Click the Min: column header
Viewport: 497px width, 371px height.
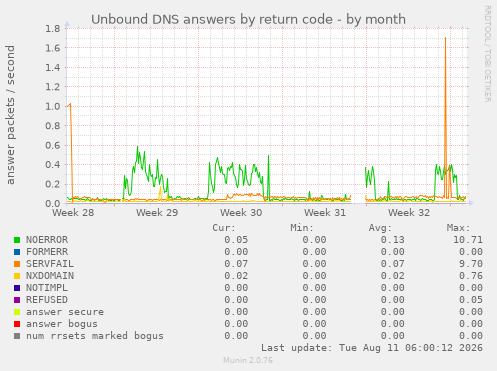tap(302, 228)
